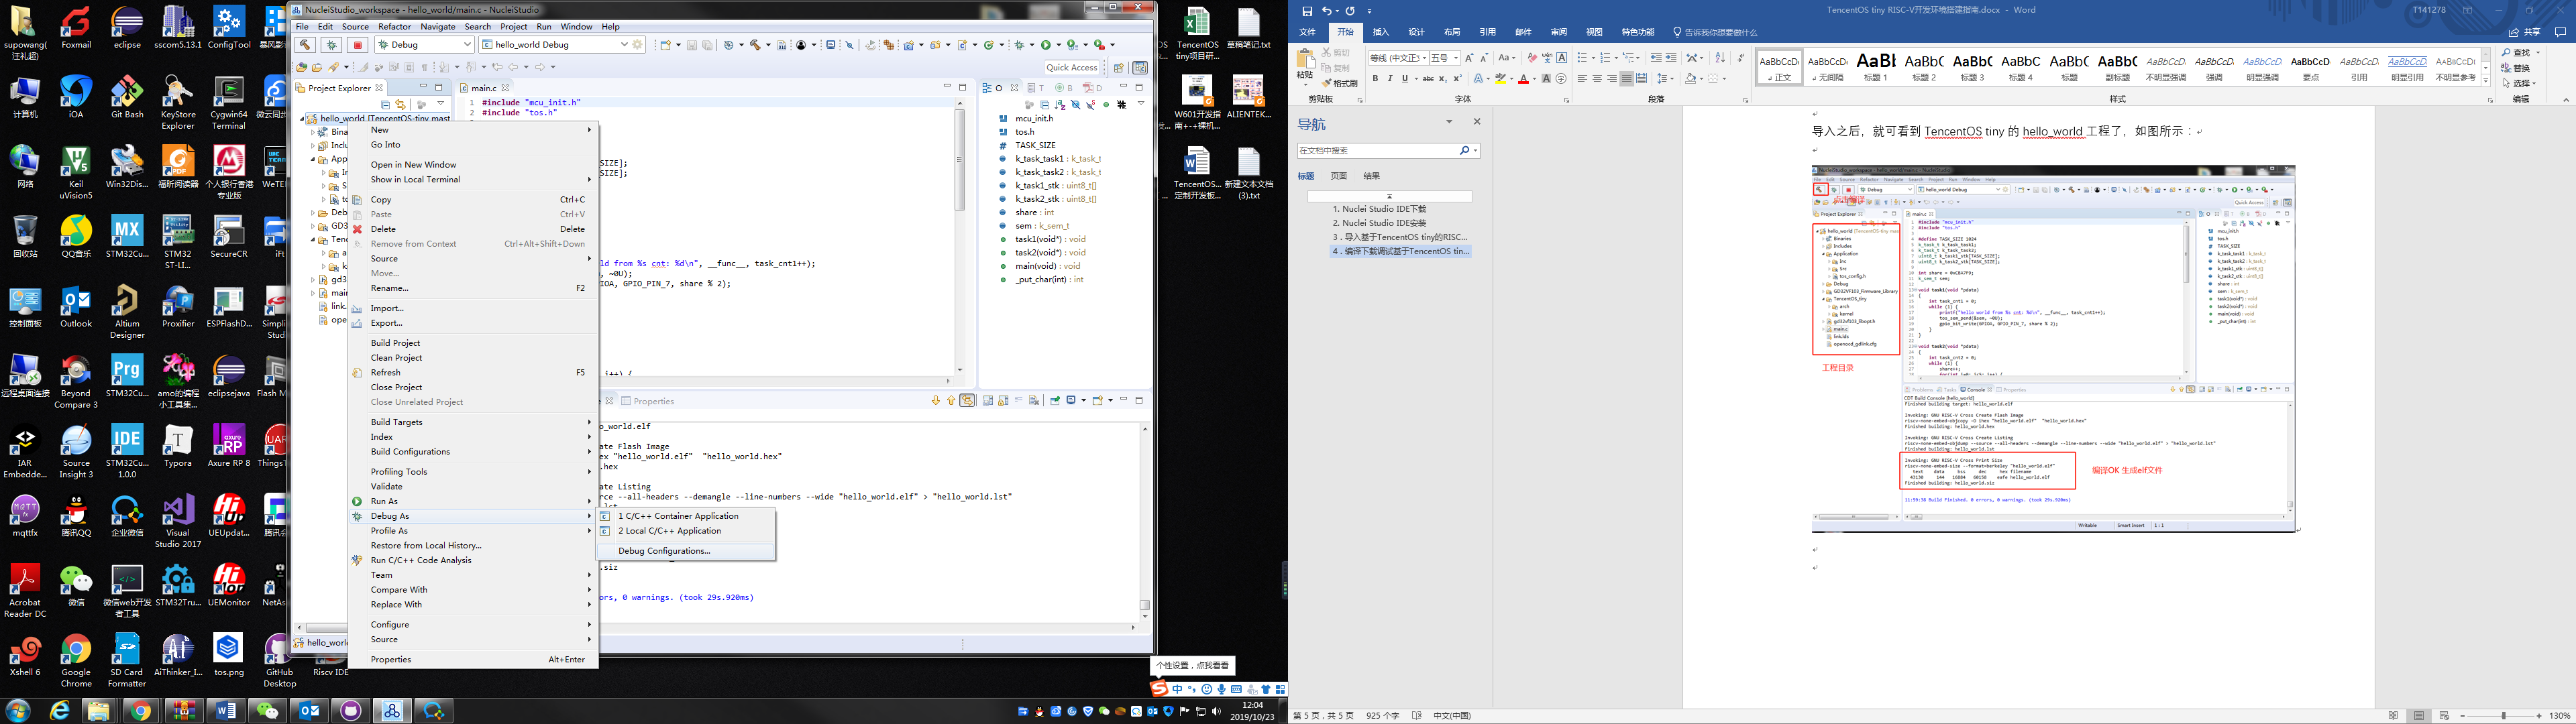Click Scroll Lock icon in Console toolbar
The height and width of the screenshot is (724, 2576).
pyautogui.click(x=1003, y=400)
